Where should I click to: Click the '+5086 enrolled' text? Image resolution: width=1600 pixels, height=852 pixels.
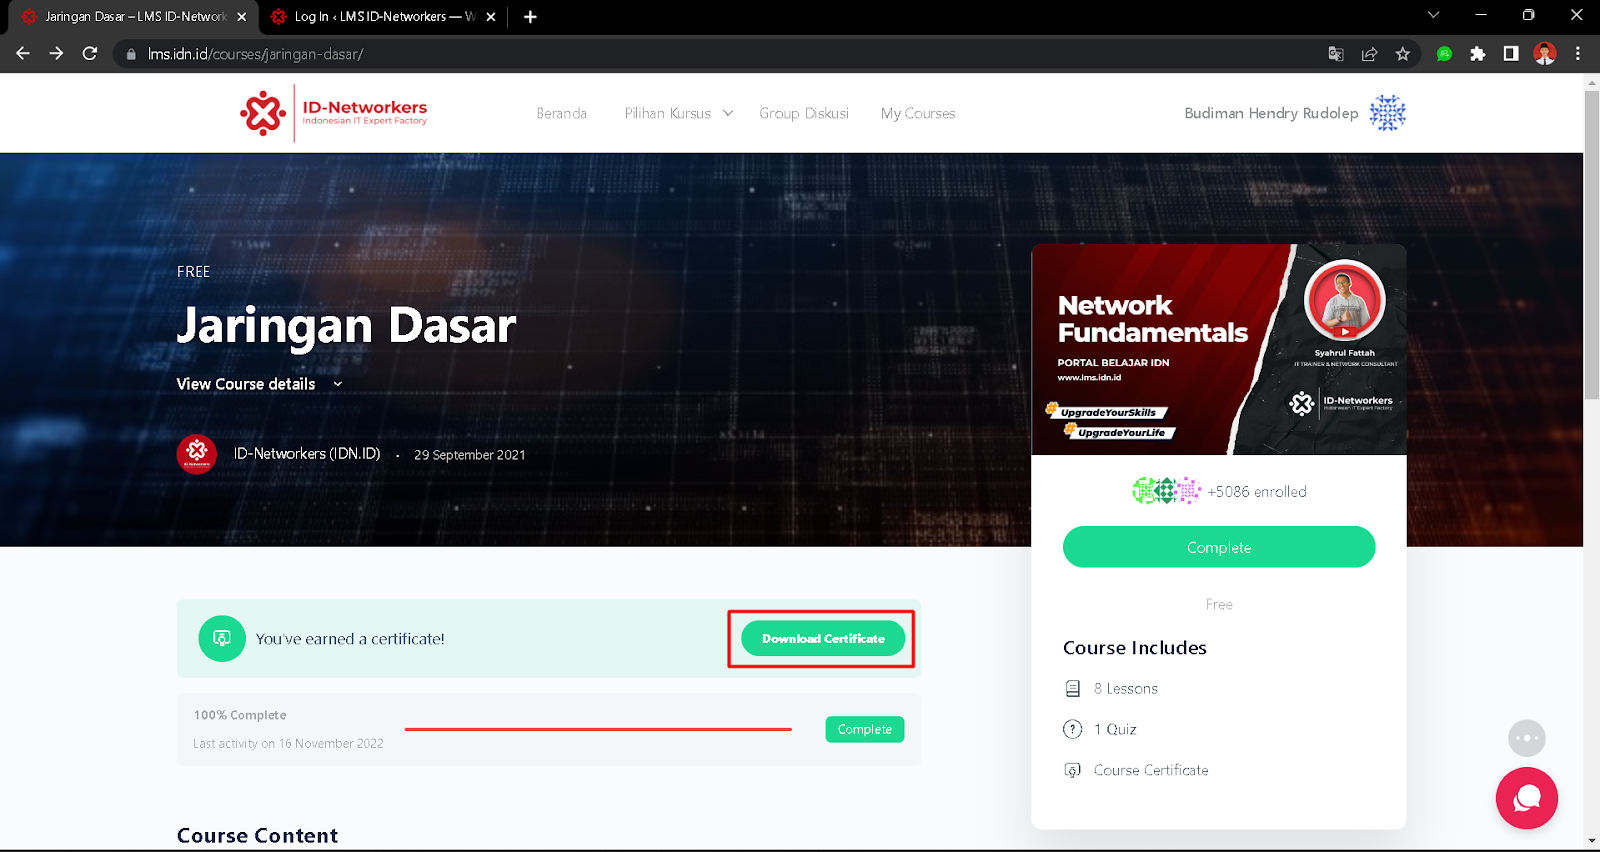[x=1257, y=491]
